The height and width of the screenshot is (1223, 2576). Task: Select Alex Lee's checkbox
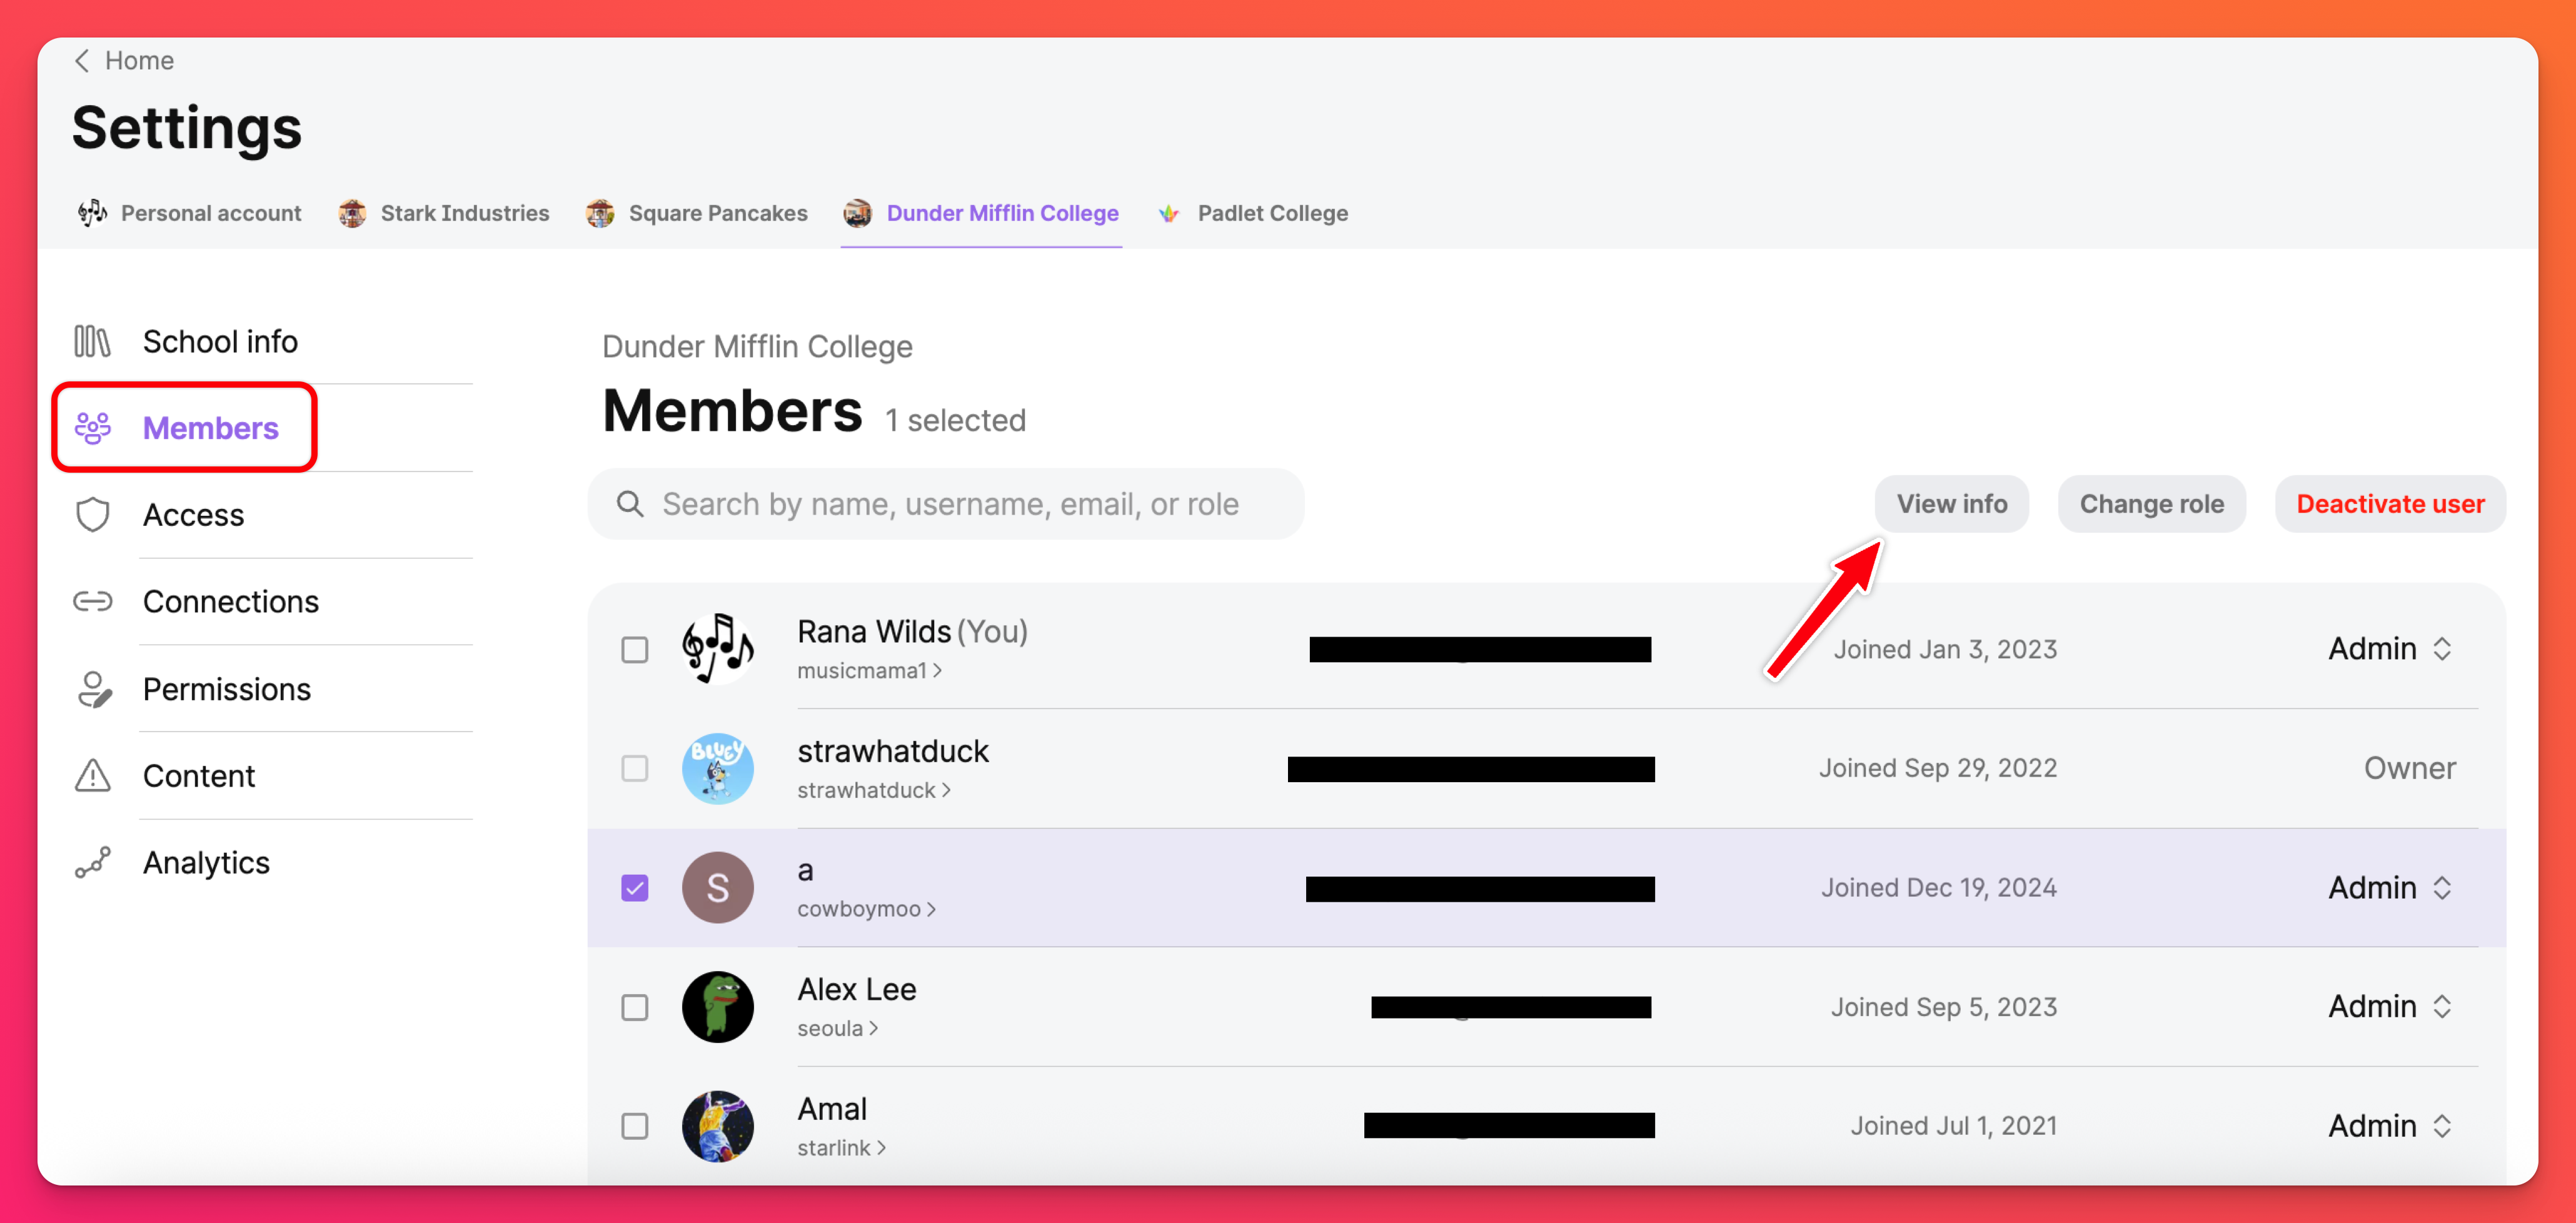(x=634, y=1007)
